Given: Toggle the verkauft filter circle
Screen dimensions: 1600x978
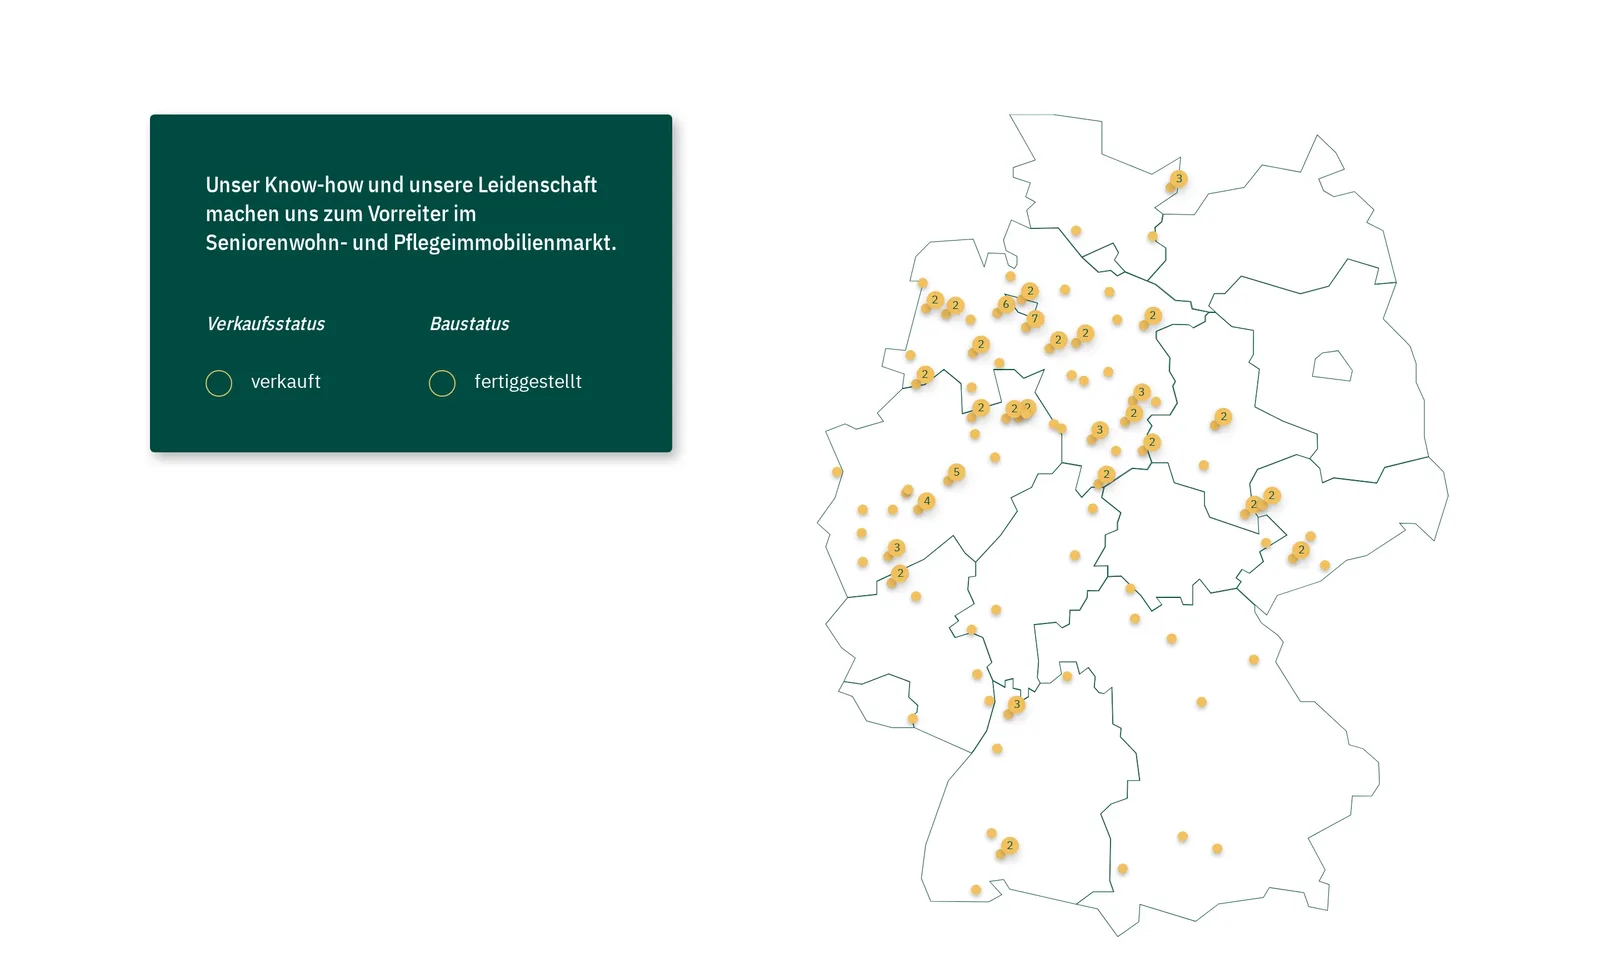Looking at the screenshot, I should point(219,383).
